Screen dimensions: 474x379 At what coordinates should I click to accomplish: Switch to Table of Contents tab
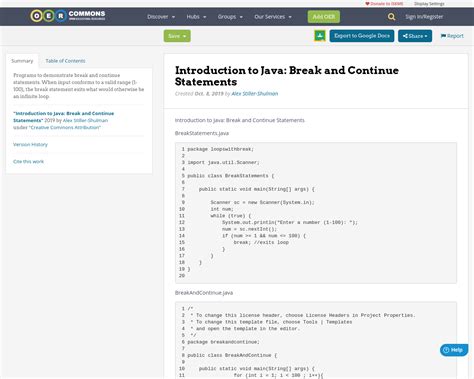point(65,61)
